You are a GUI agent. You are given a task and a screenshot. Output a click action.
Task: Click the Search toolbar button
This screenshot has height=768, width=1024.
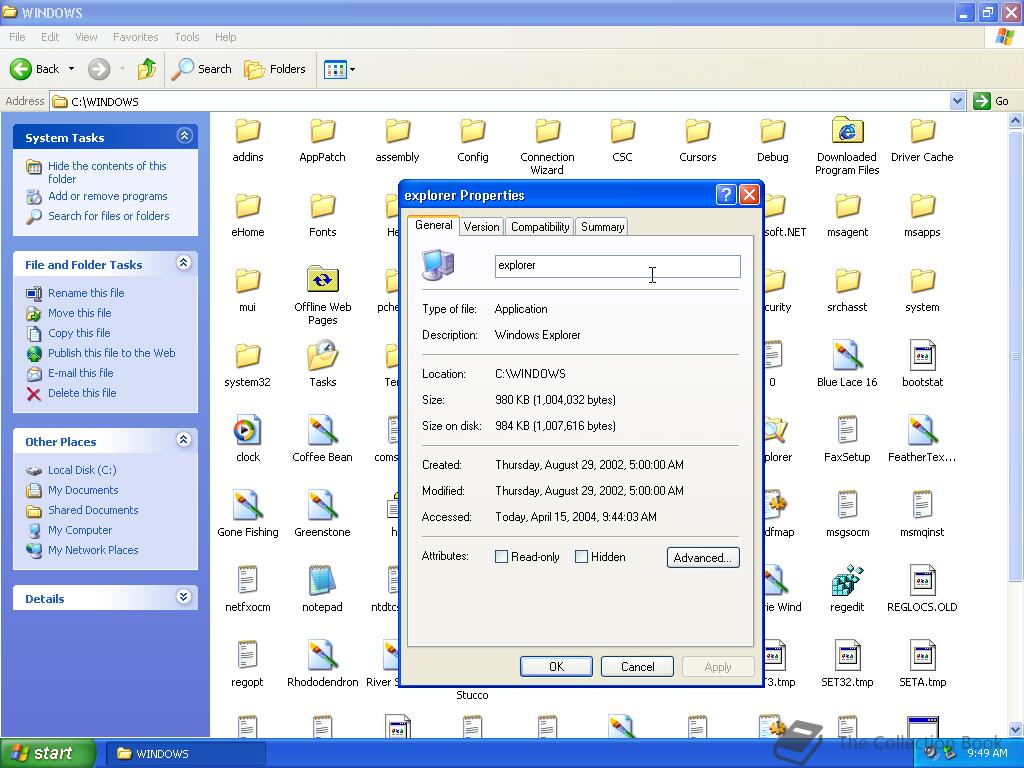202,69
